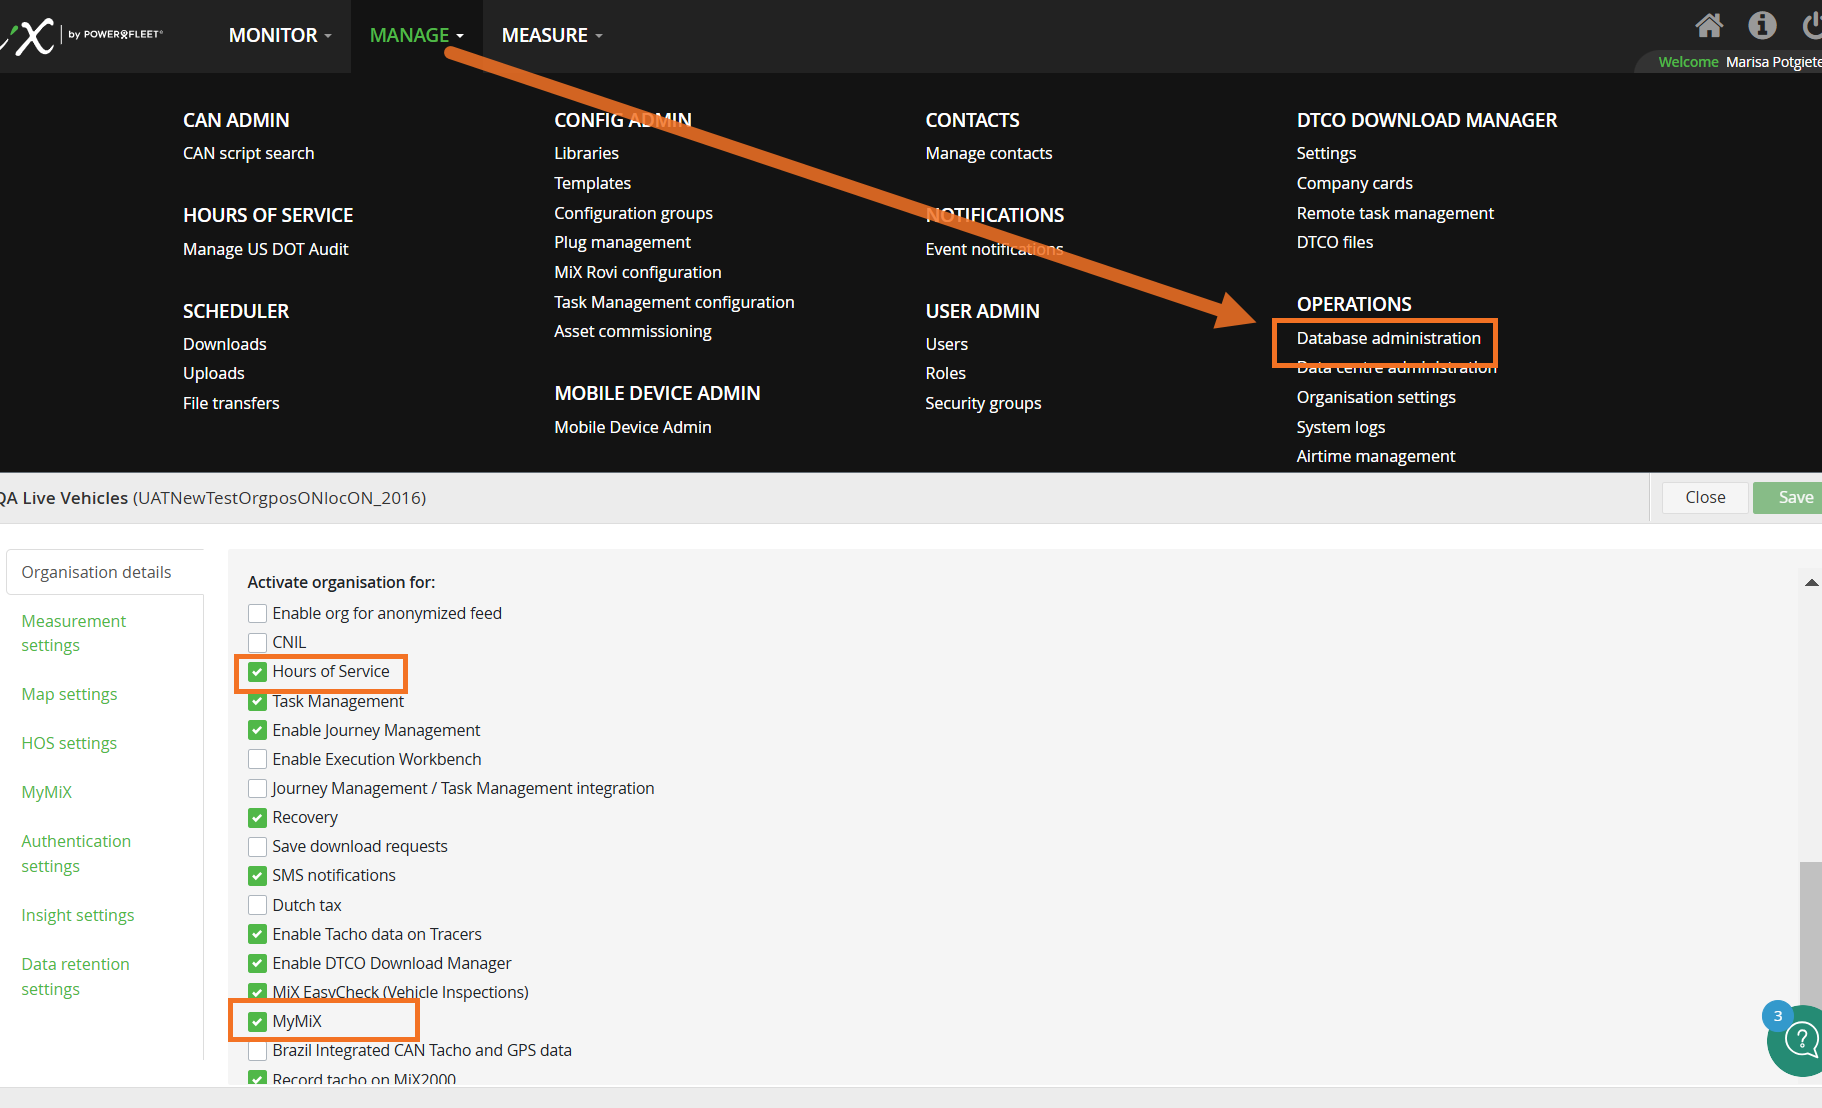Open the MiX by Powerfleet logo

(82, 35)
